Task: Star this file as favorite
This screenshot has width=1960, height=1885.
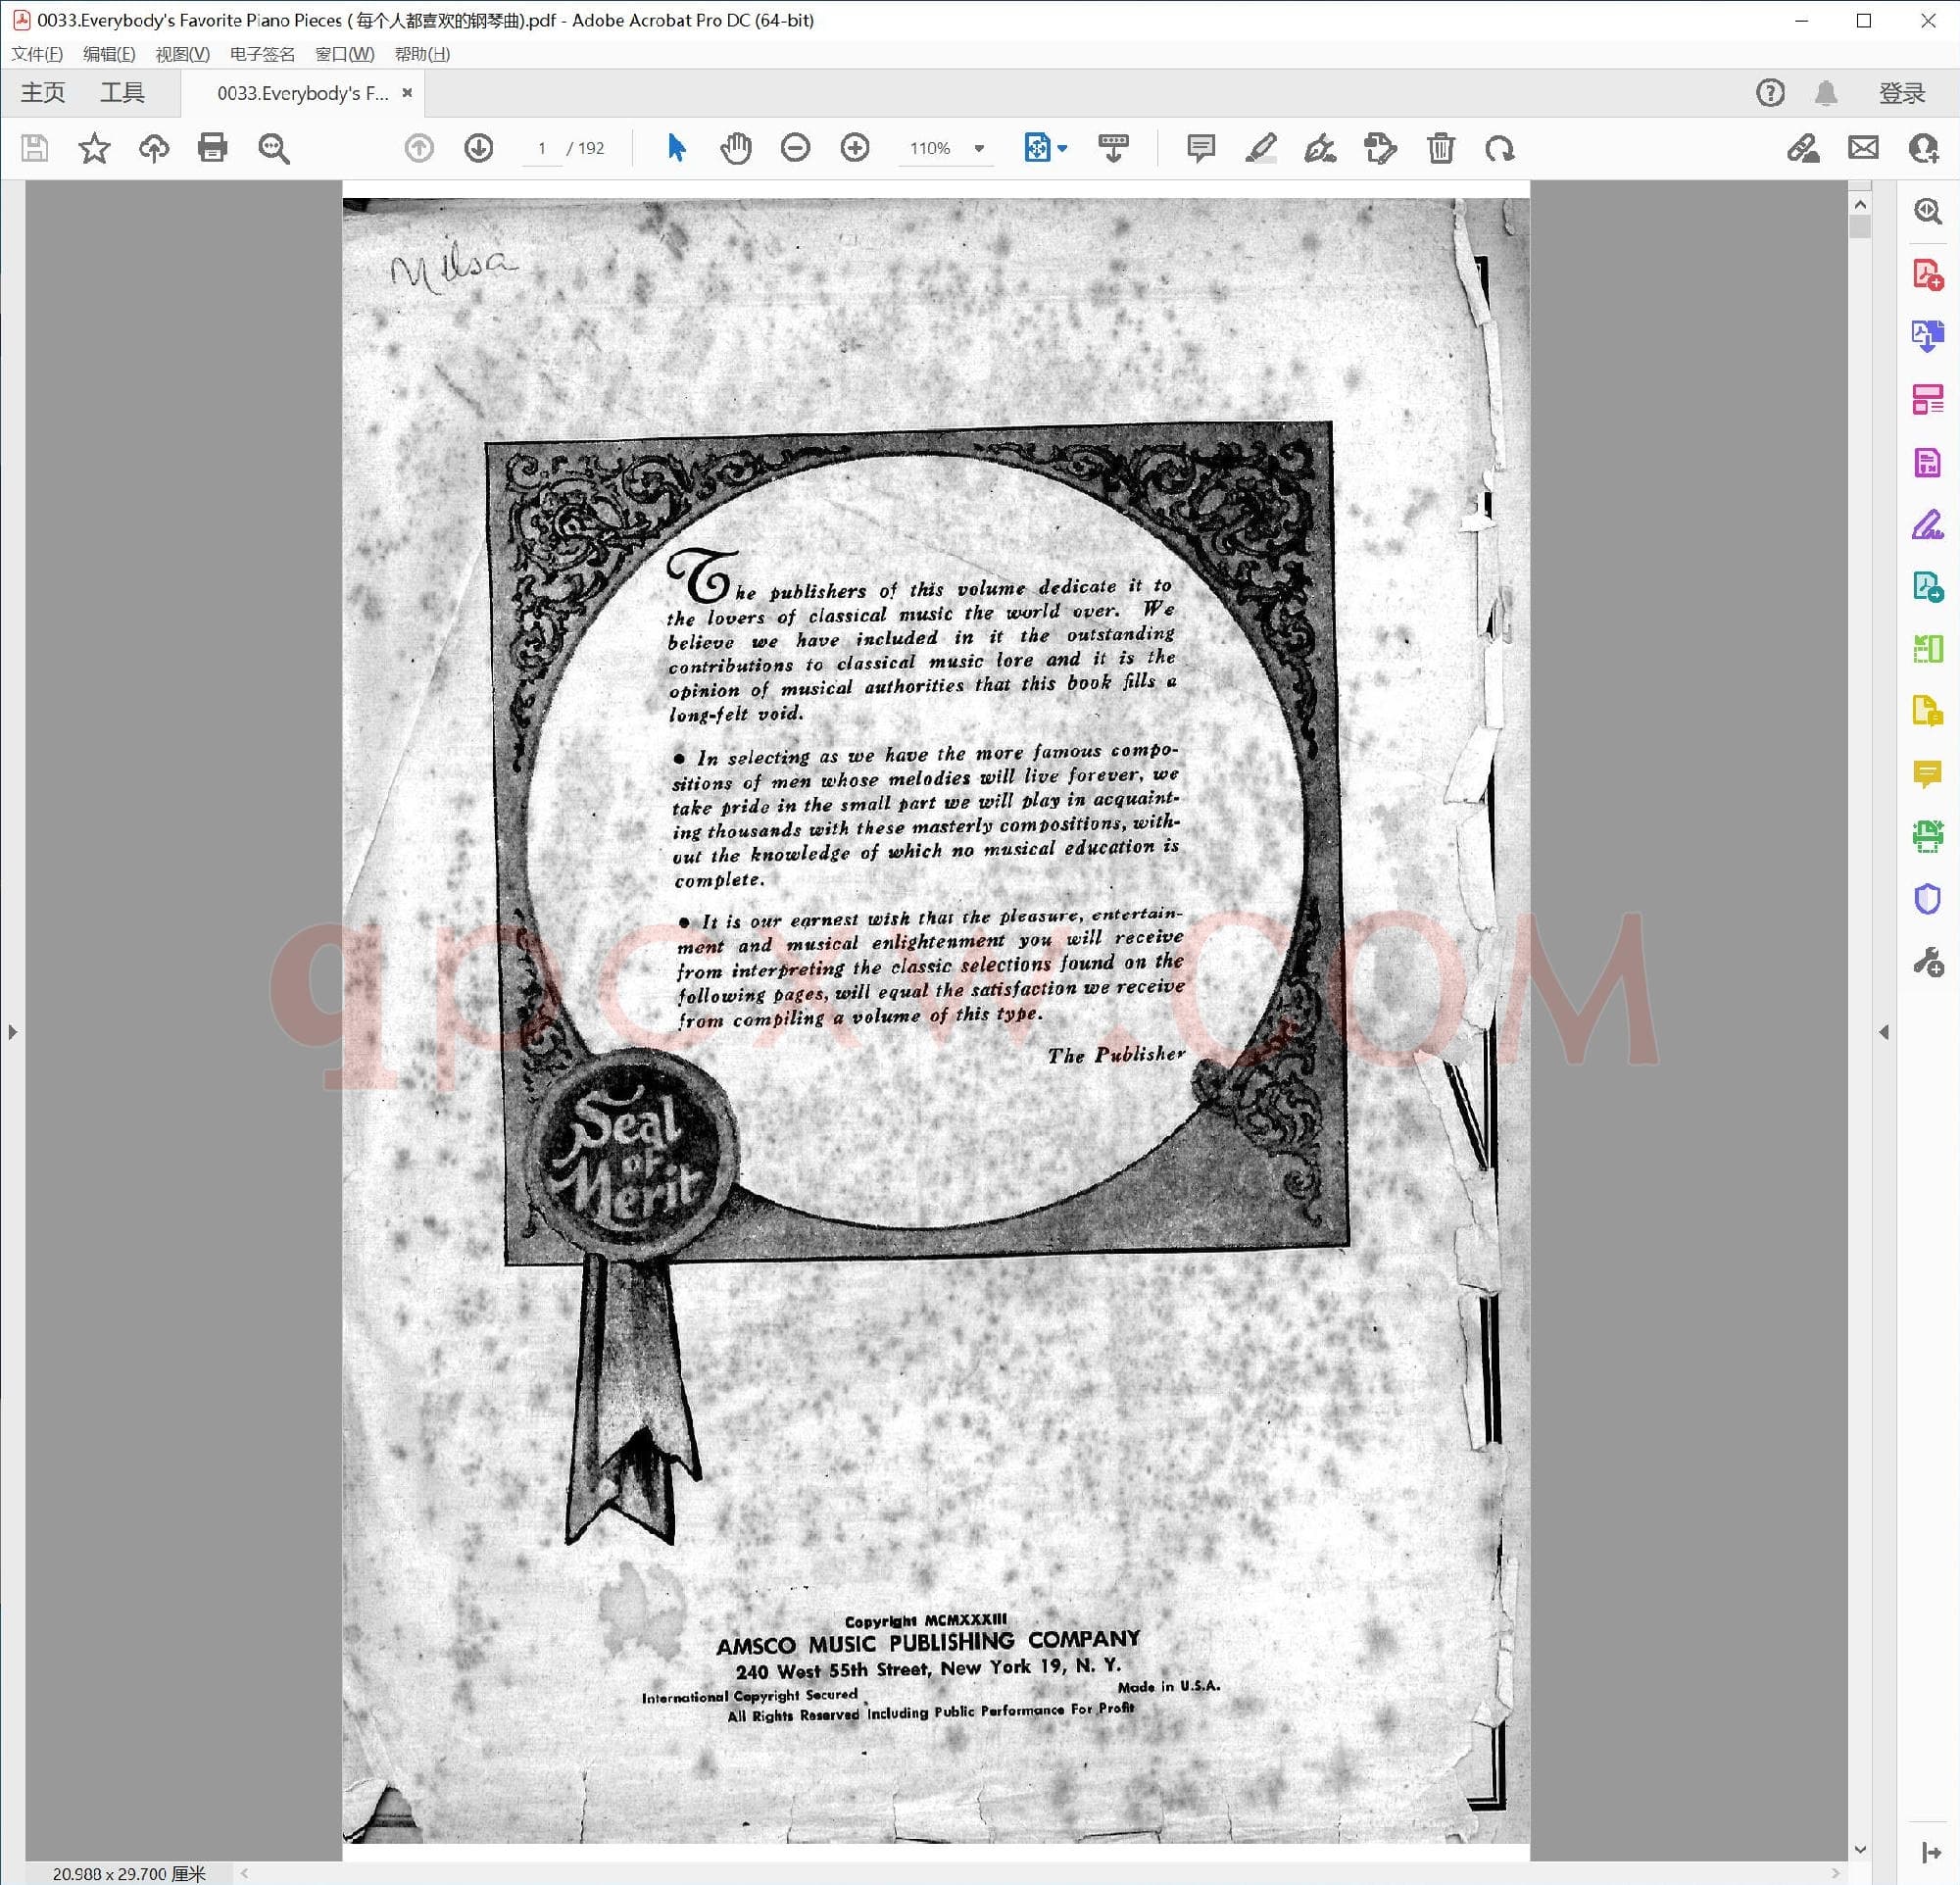Action: (94, 148)
